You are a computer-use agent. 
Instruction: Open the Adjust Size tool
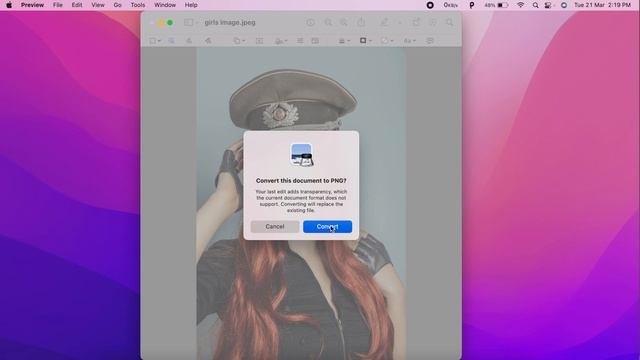click(x=315, y=41)
